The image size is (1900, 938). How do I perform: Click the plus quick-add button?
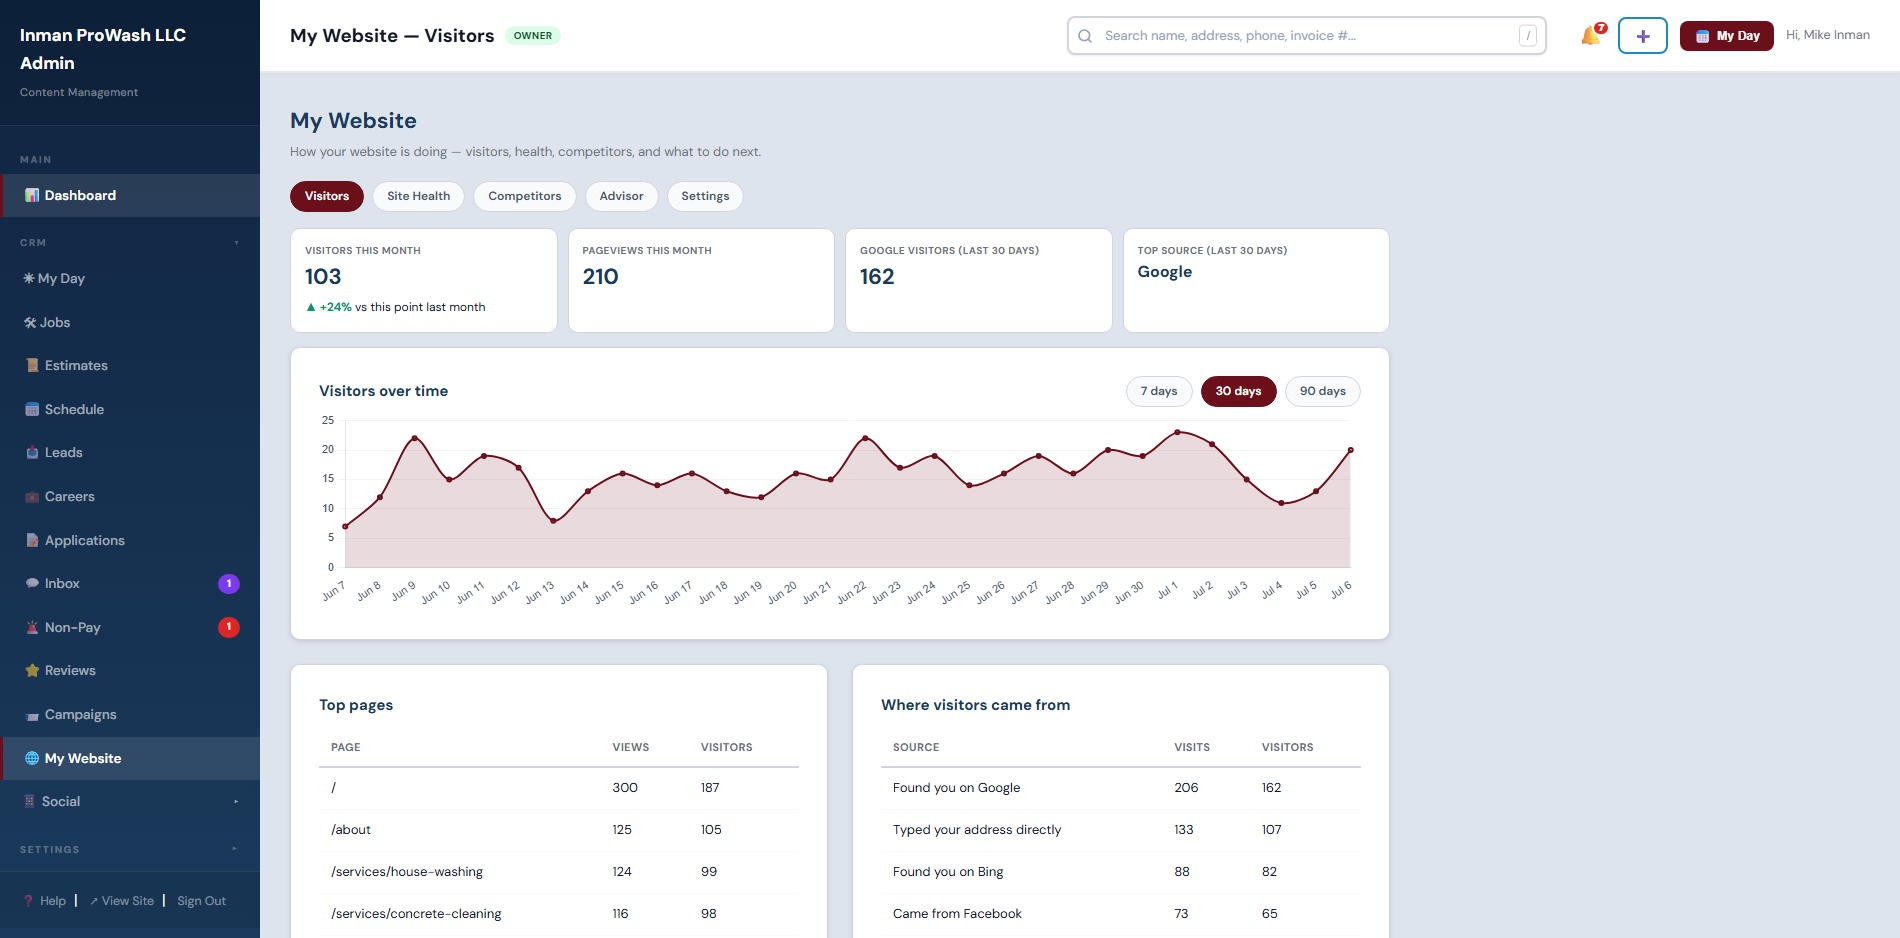pos(1643,36)
